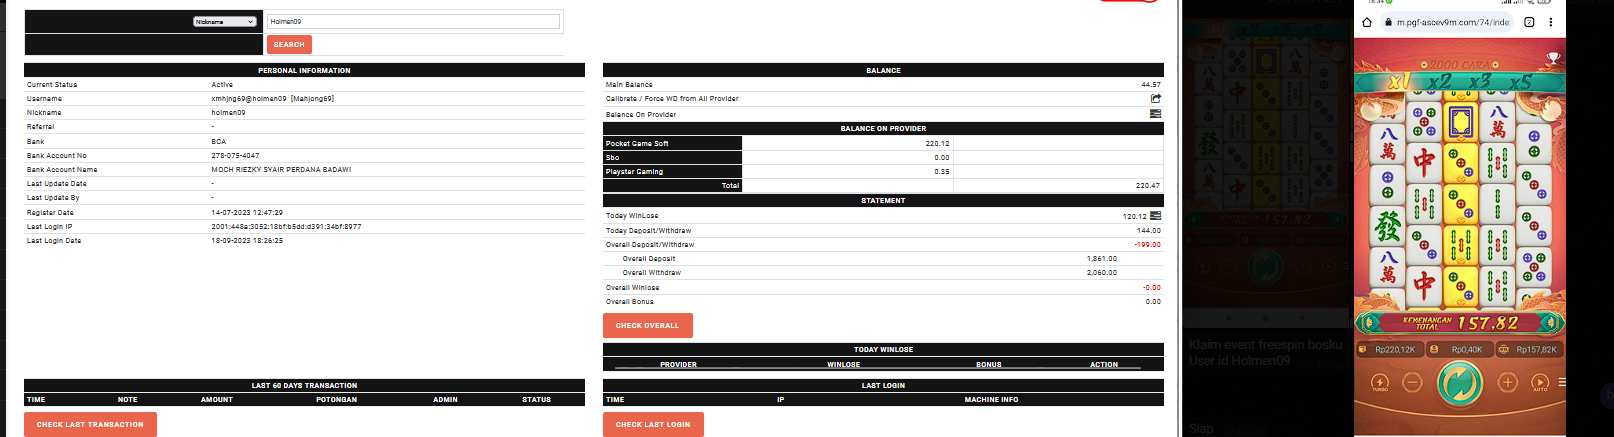This screenshot has height=437, width=1614.
Task: Click the CHECK OVERALL button
Action: tap(648, 325)
